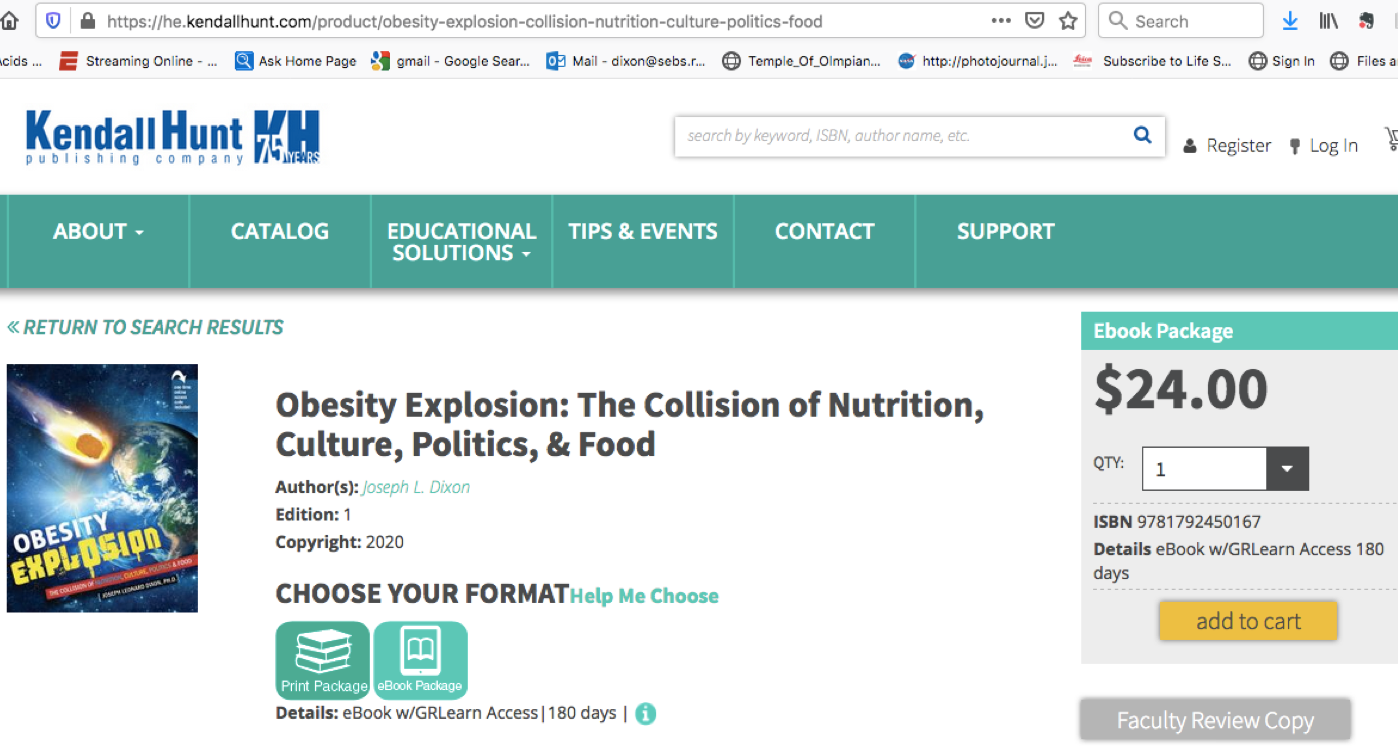The width and height of the screenshot is (1398, 748).
Task: Click the Obesity Explosion book cover
Action: click(102, 488)
